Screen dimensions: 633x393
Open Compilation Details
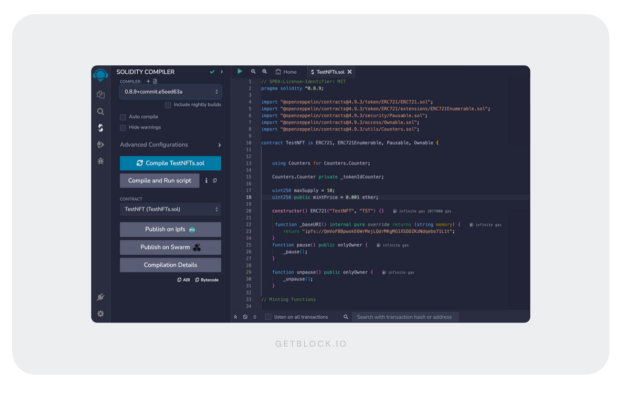tap(170, 265)
